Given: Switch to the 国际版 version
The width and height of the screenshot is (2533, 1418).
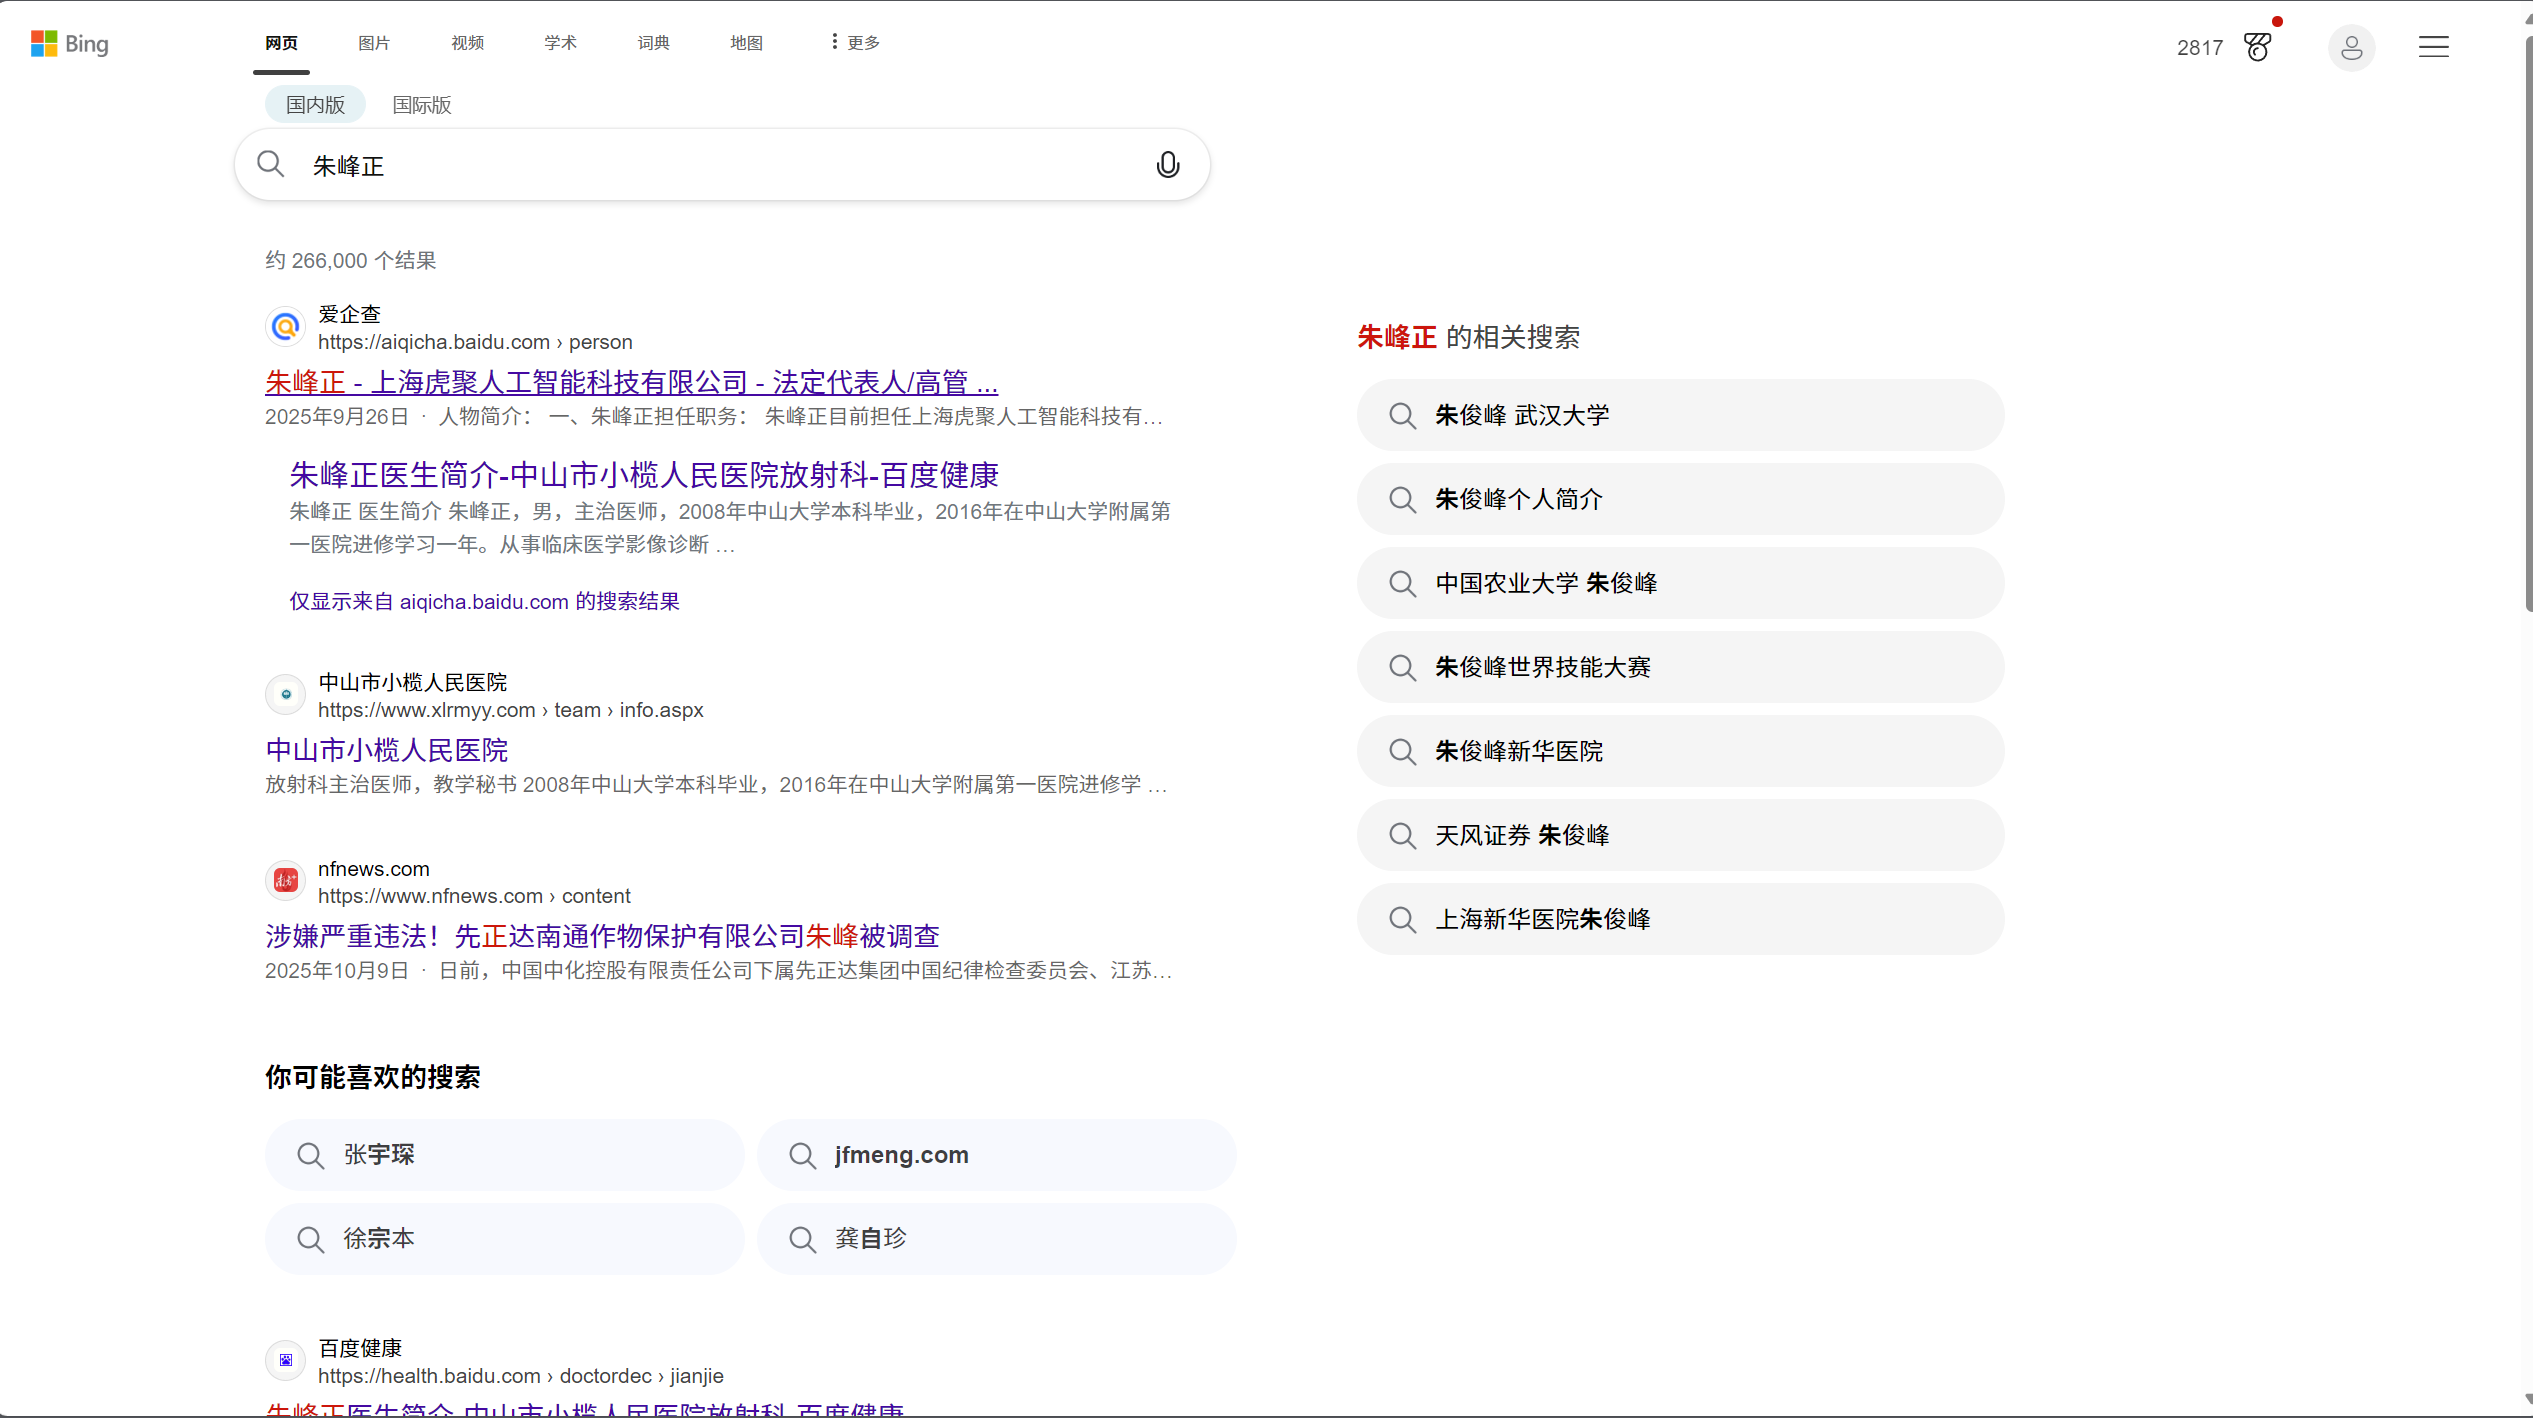Looking at the screenshot, I should [x=421, y=104].
